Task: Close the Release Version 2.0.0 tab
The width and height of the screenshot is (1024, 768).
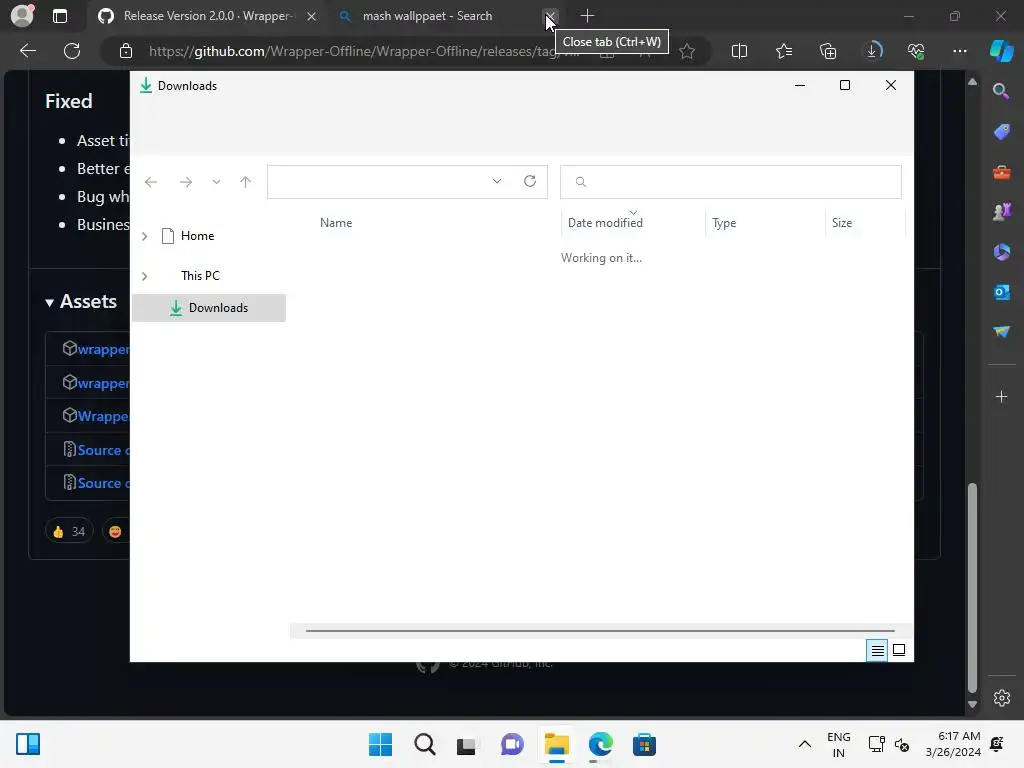Action: tap(312, 16)
